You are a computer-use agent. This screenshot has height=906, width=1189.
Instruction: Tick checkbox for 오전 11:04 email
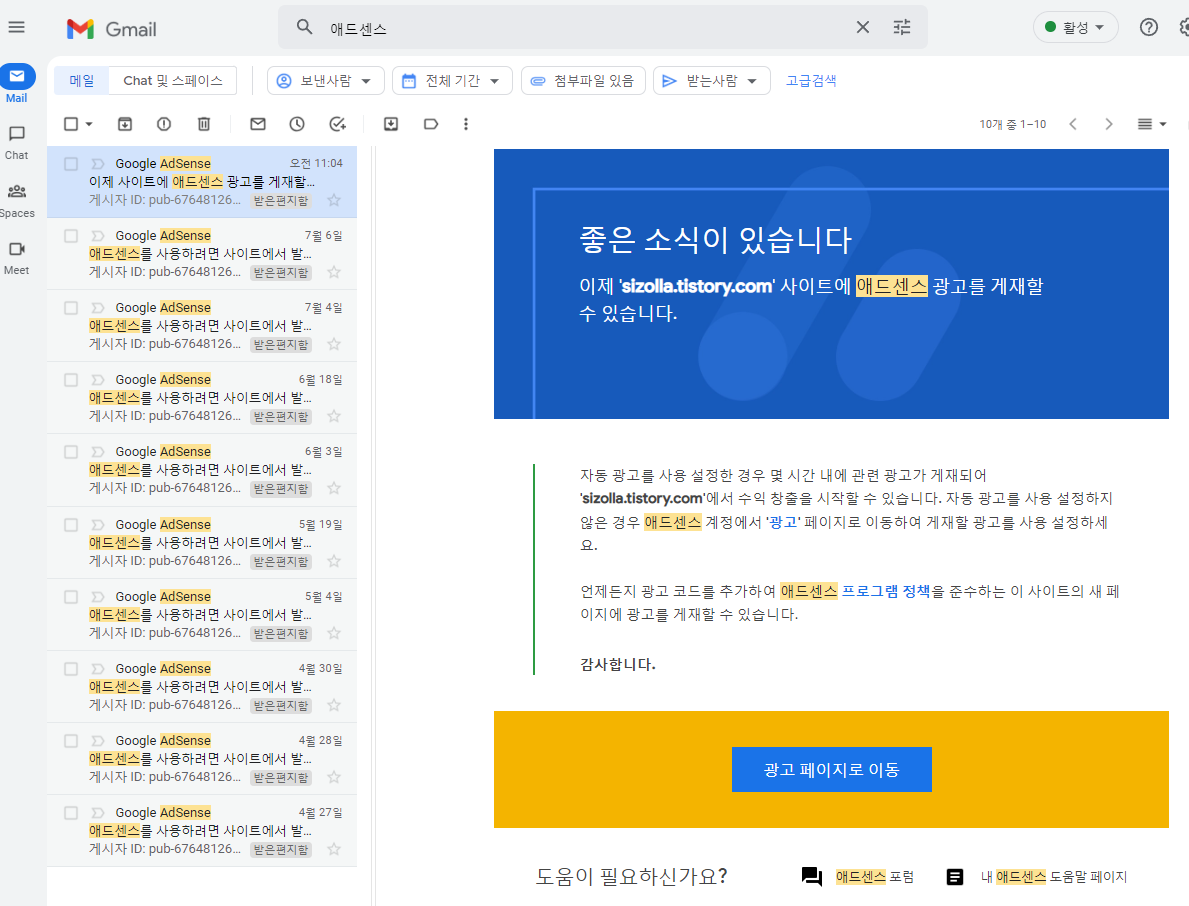click(71, 164)
